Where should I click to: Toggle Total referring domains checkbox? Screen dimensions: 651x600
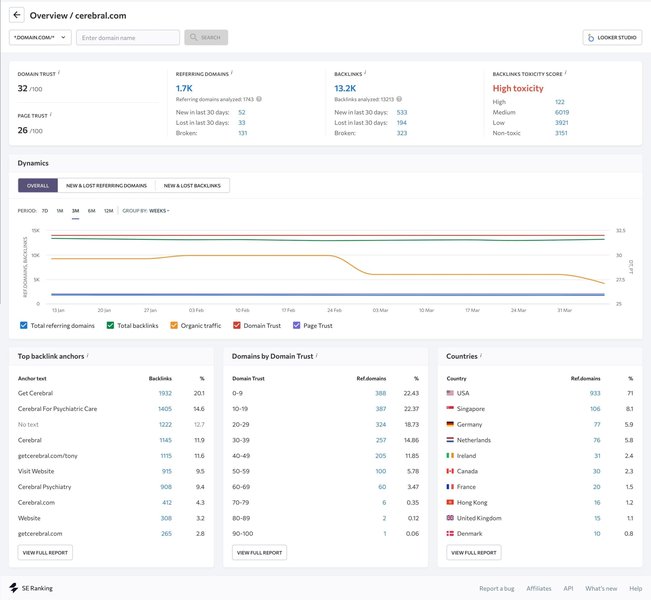[x=24, y=325]
